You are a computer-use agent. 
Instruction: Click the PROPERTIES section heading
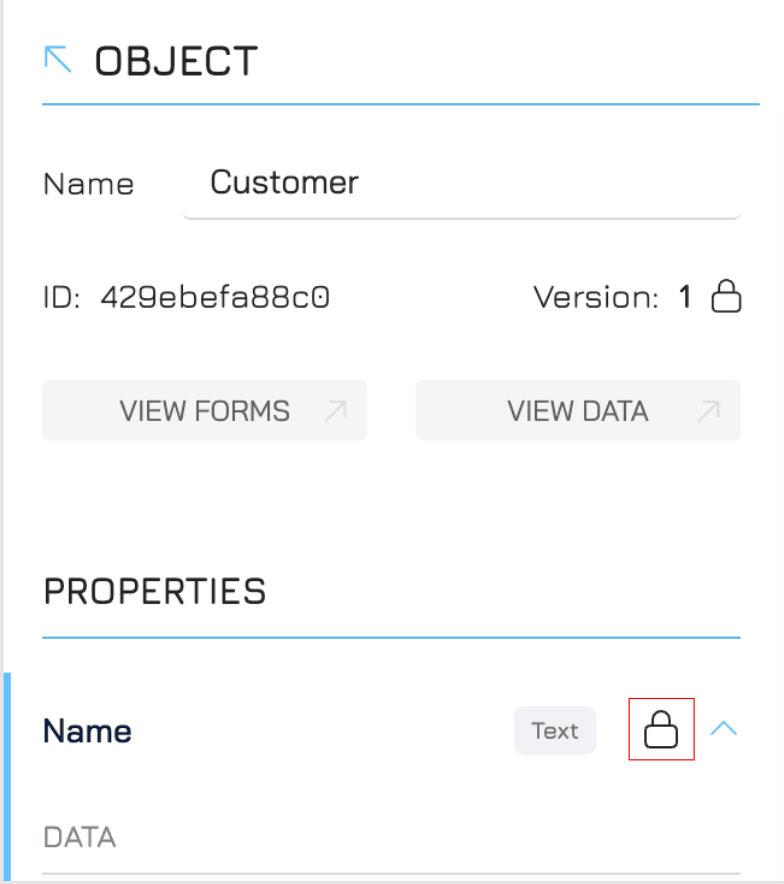coord(154,592)
